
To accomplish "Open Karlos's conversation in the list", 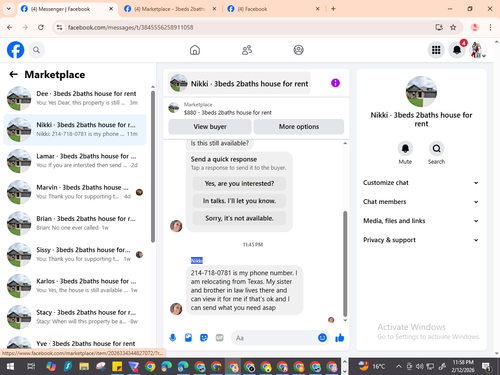I will (x=75, y=286).
